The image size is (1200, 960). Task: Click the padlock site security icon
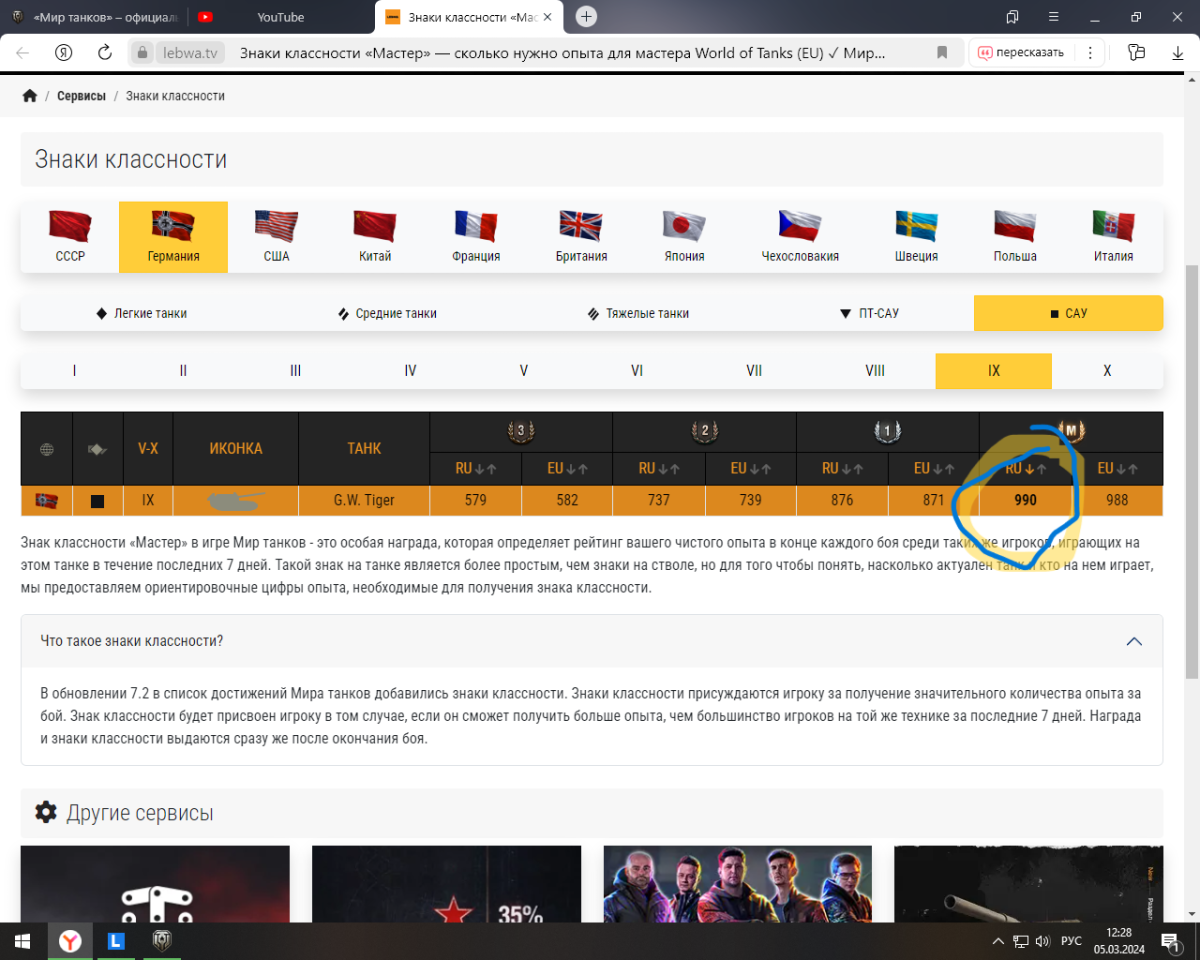click(143, 53)
